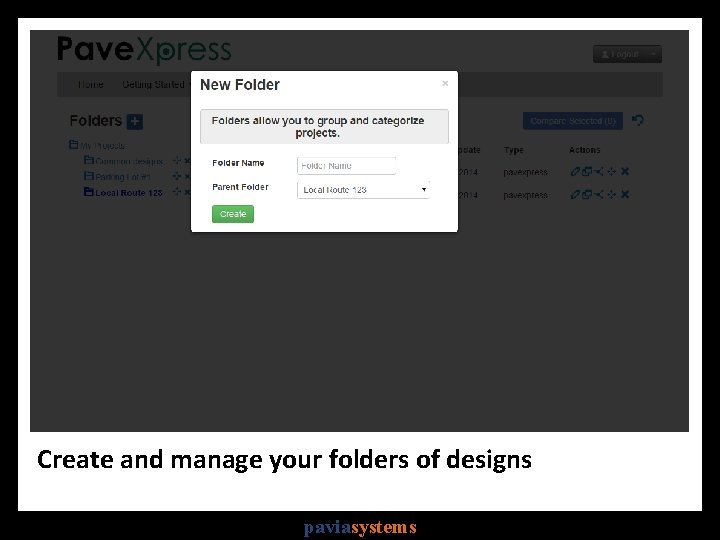Image resolution: width=720 pixels, height=540 pixels.
Task: Delete the bottom project row with X icon
Action: pyautogui.click(x=625, y=194)
